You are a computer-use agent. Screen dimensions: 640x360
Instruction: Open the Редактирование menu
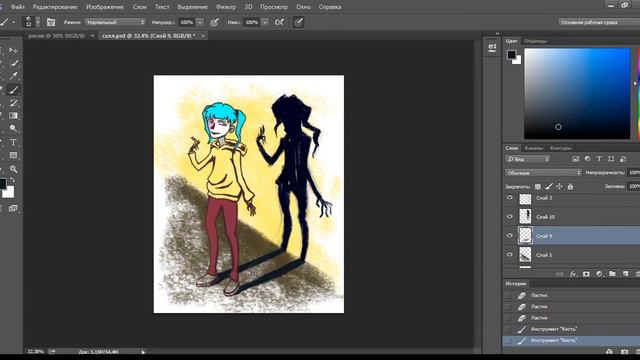[55, 7]
